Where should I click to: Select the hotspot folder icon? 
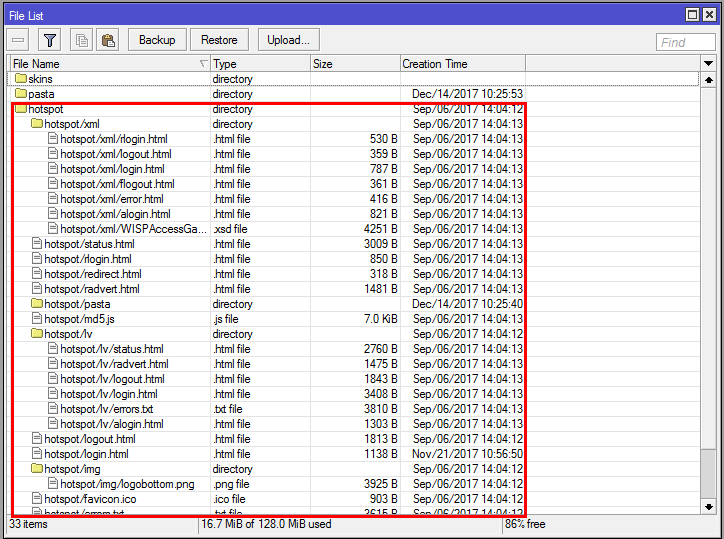pyautogui.click(x=21, y=109)
